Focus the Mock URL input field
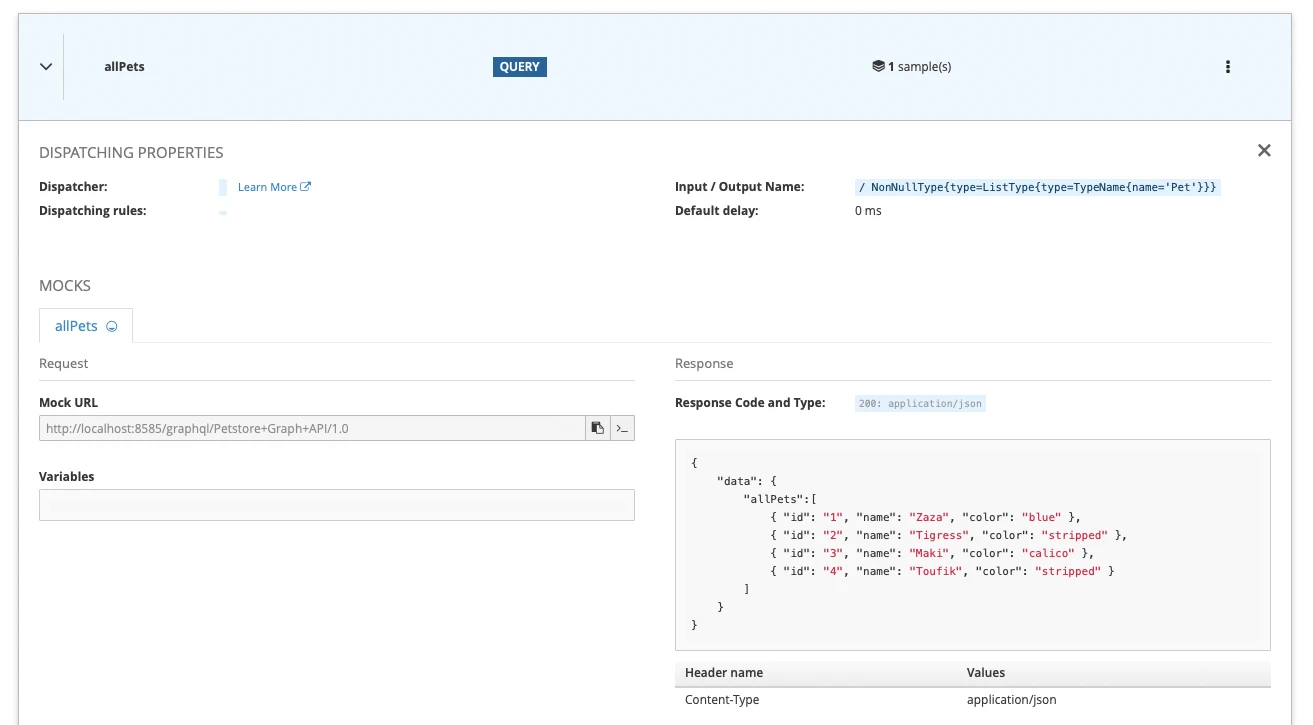The height and width of the screenshot is (725, 1313). (x=312, y=428)
